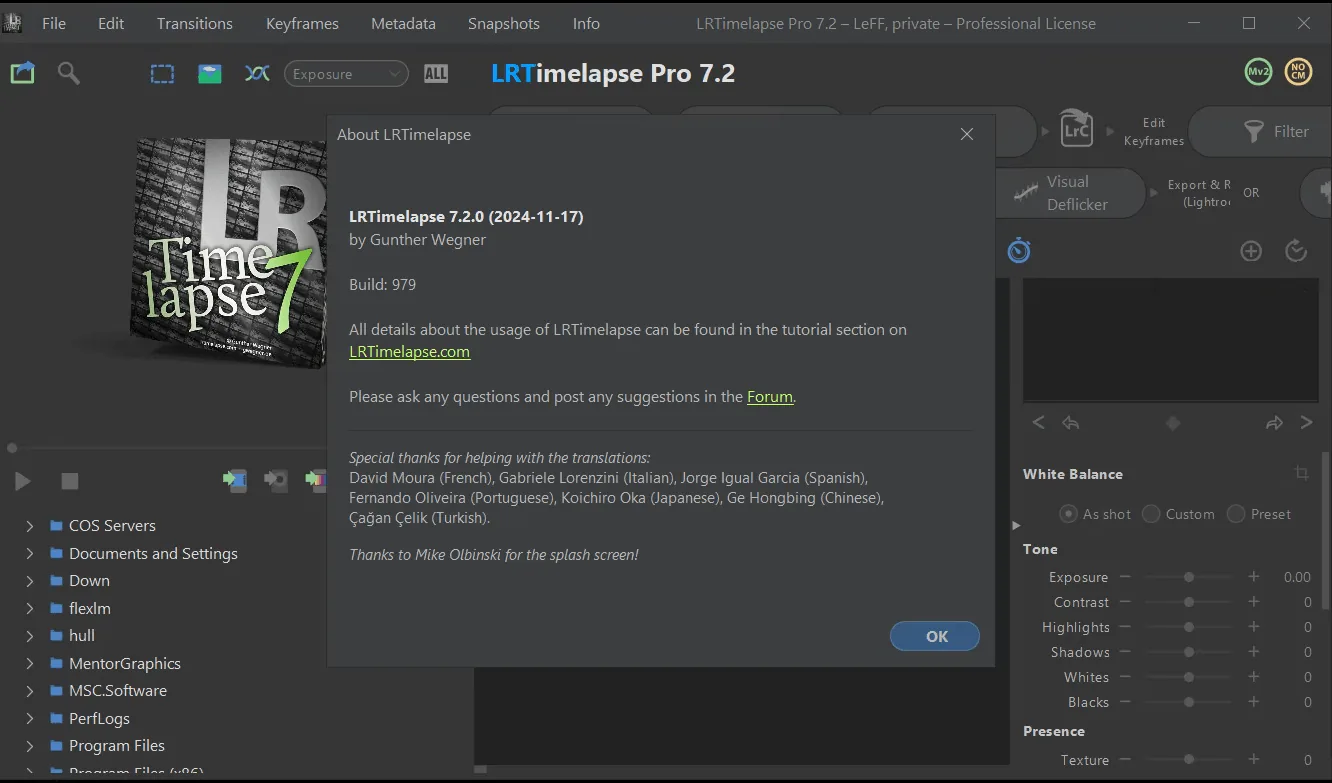The height and width of the screenshot is (783, 1332).
Task: Select the Custom white balance option
Action: 1178,514
